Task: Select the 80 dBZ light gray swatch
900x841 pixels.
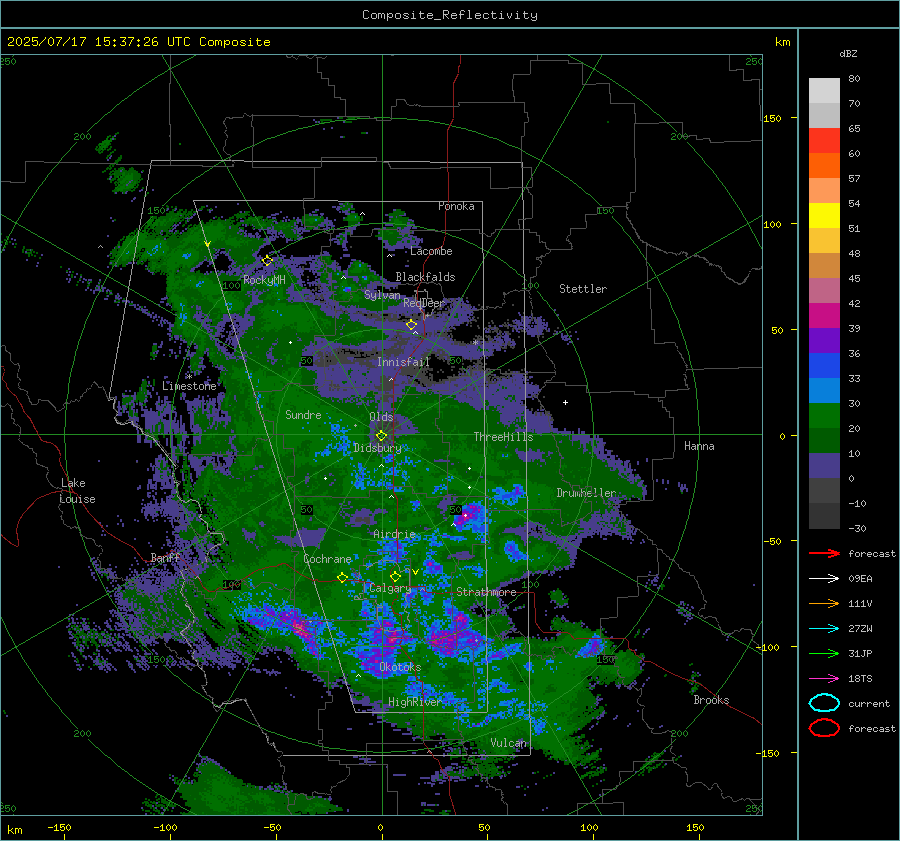Action: (x=824, y=91)
